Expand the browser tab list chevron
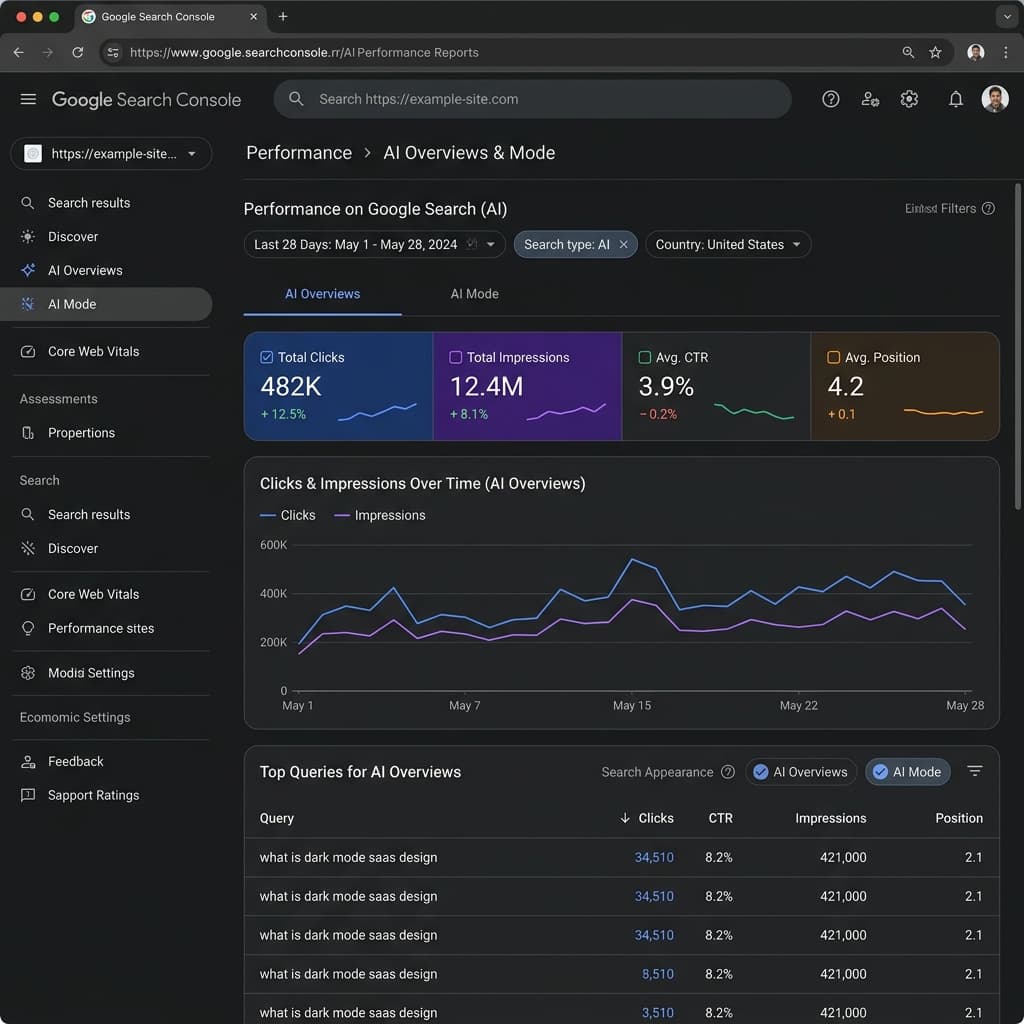The width and height of the screenshot is (1024, 1024). [x=1006, y=16]
